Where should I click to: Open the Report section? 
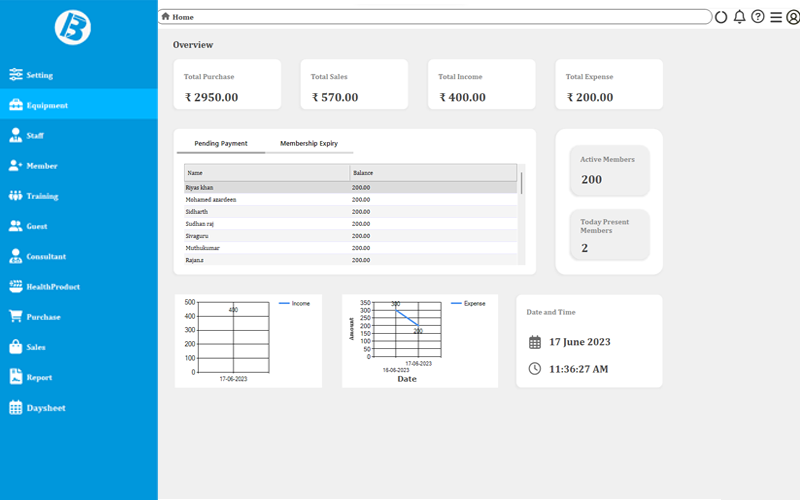point(79,377)
